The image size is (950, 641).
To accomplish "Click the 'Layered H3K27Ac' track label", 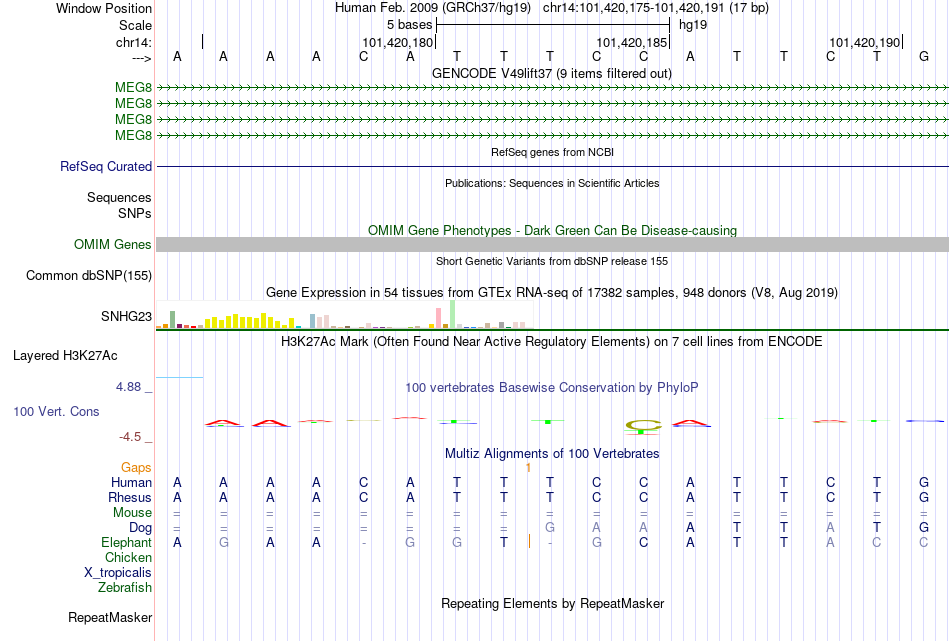I will (65, 356).
